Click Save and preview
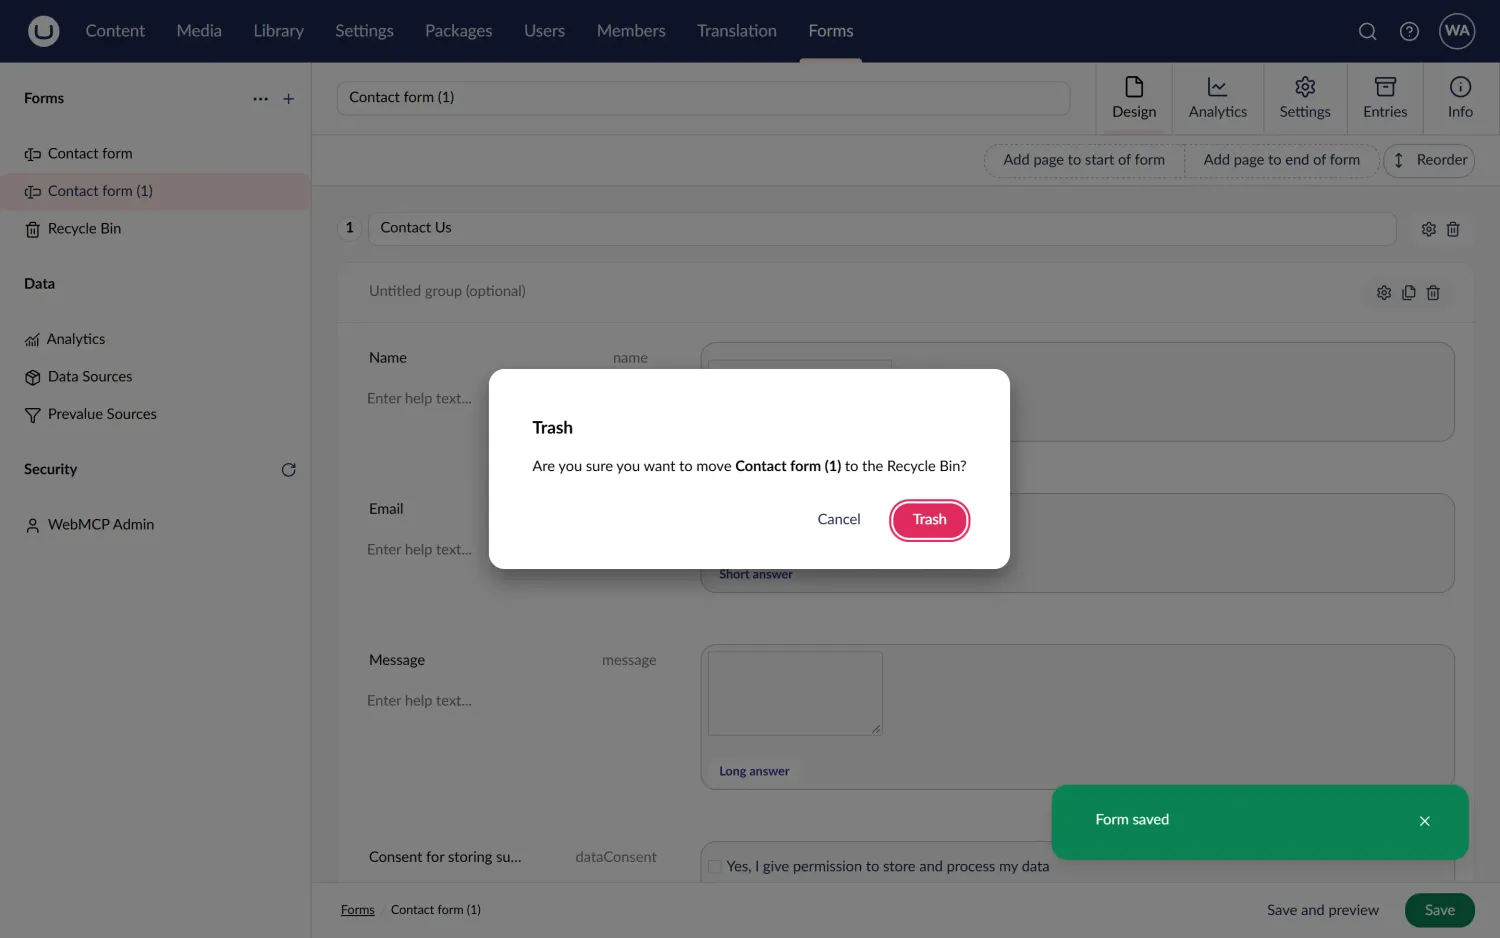The width and height of the screenshot is (1500, 938). [1322, 910]
